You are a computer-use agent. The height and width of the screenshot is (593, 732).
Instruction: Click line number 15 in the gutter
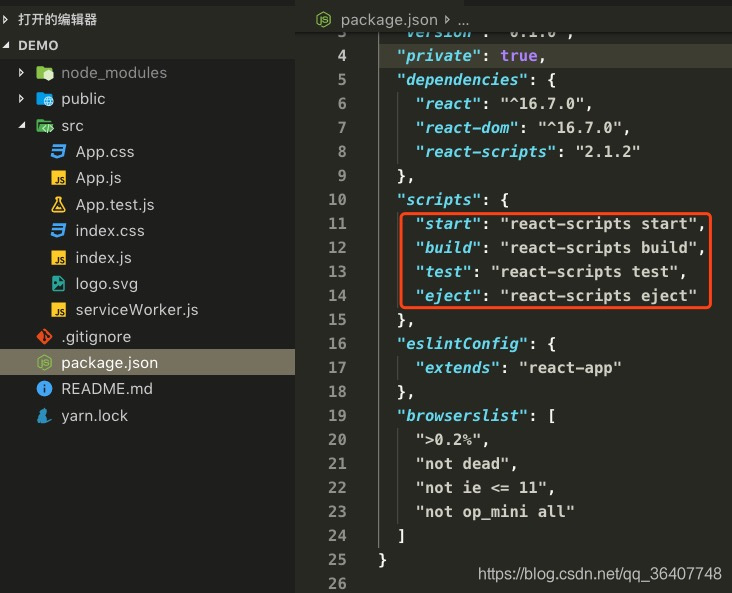pyautogui.click(x=337, y=320)
